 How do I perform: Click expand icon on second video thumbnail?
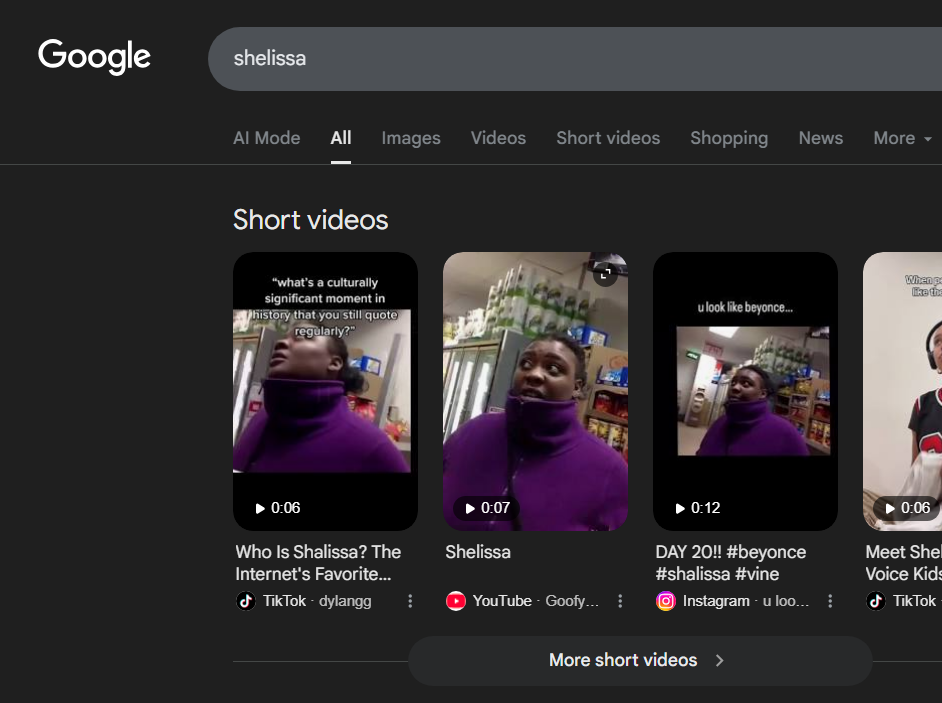605,273
